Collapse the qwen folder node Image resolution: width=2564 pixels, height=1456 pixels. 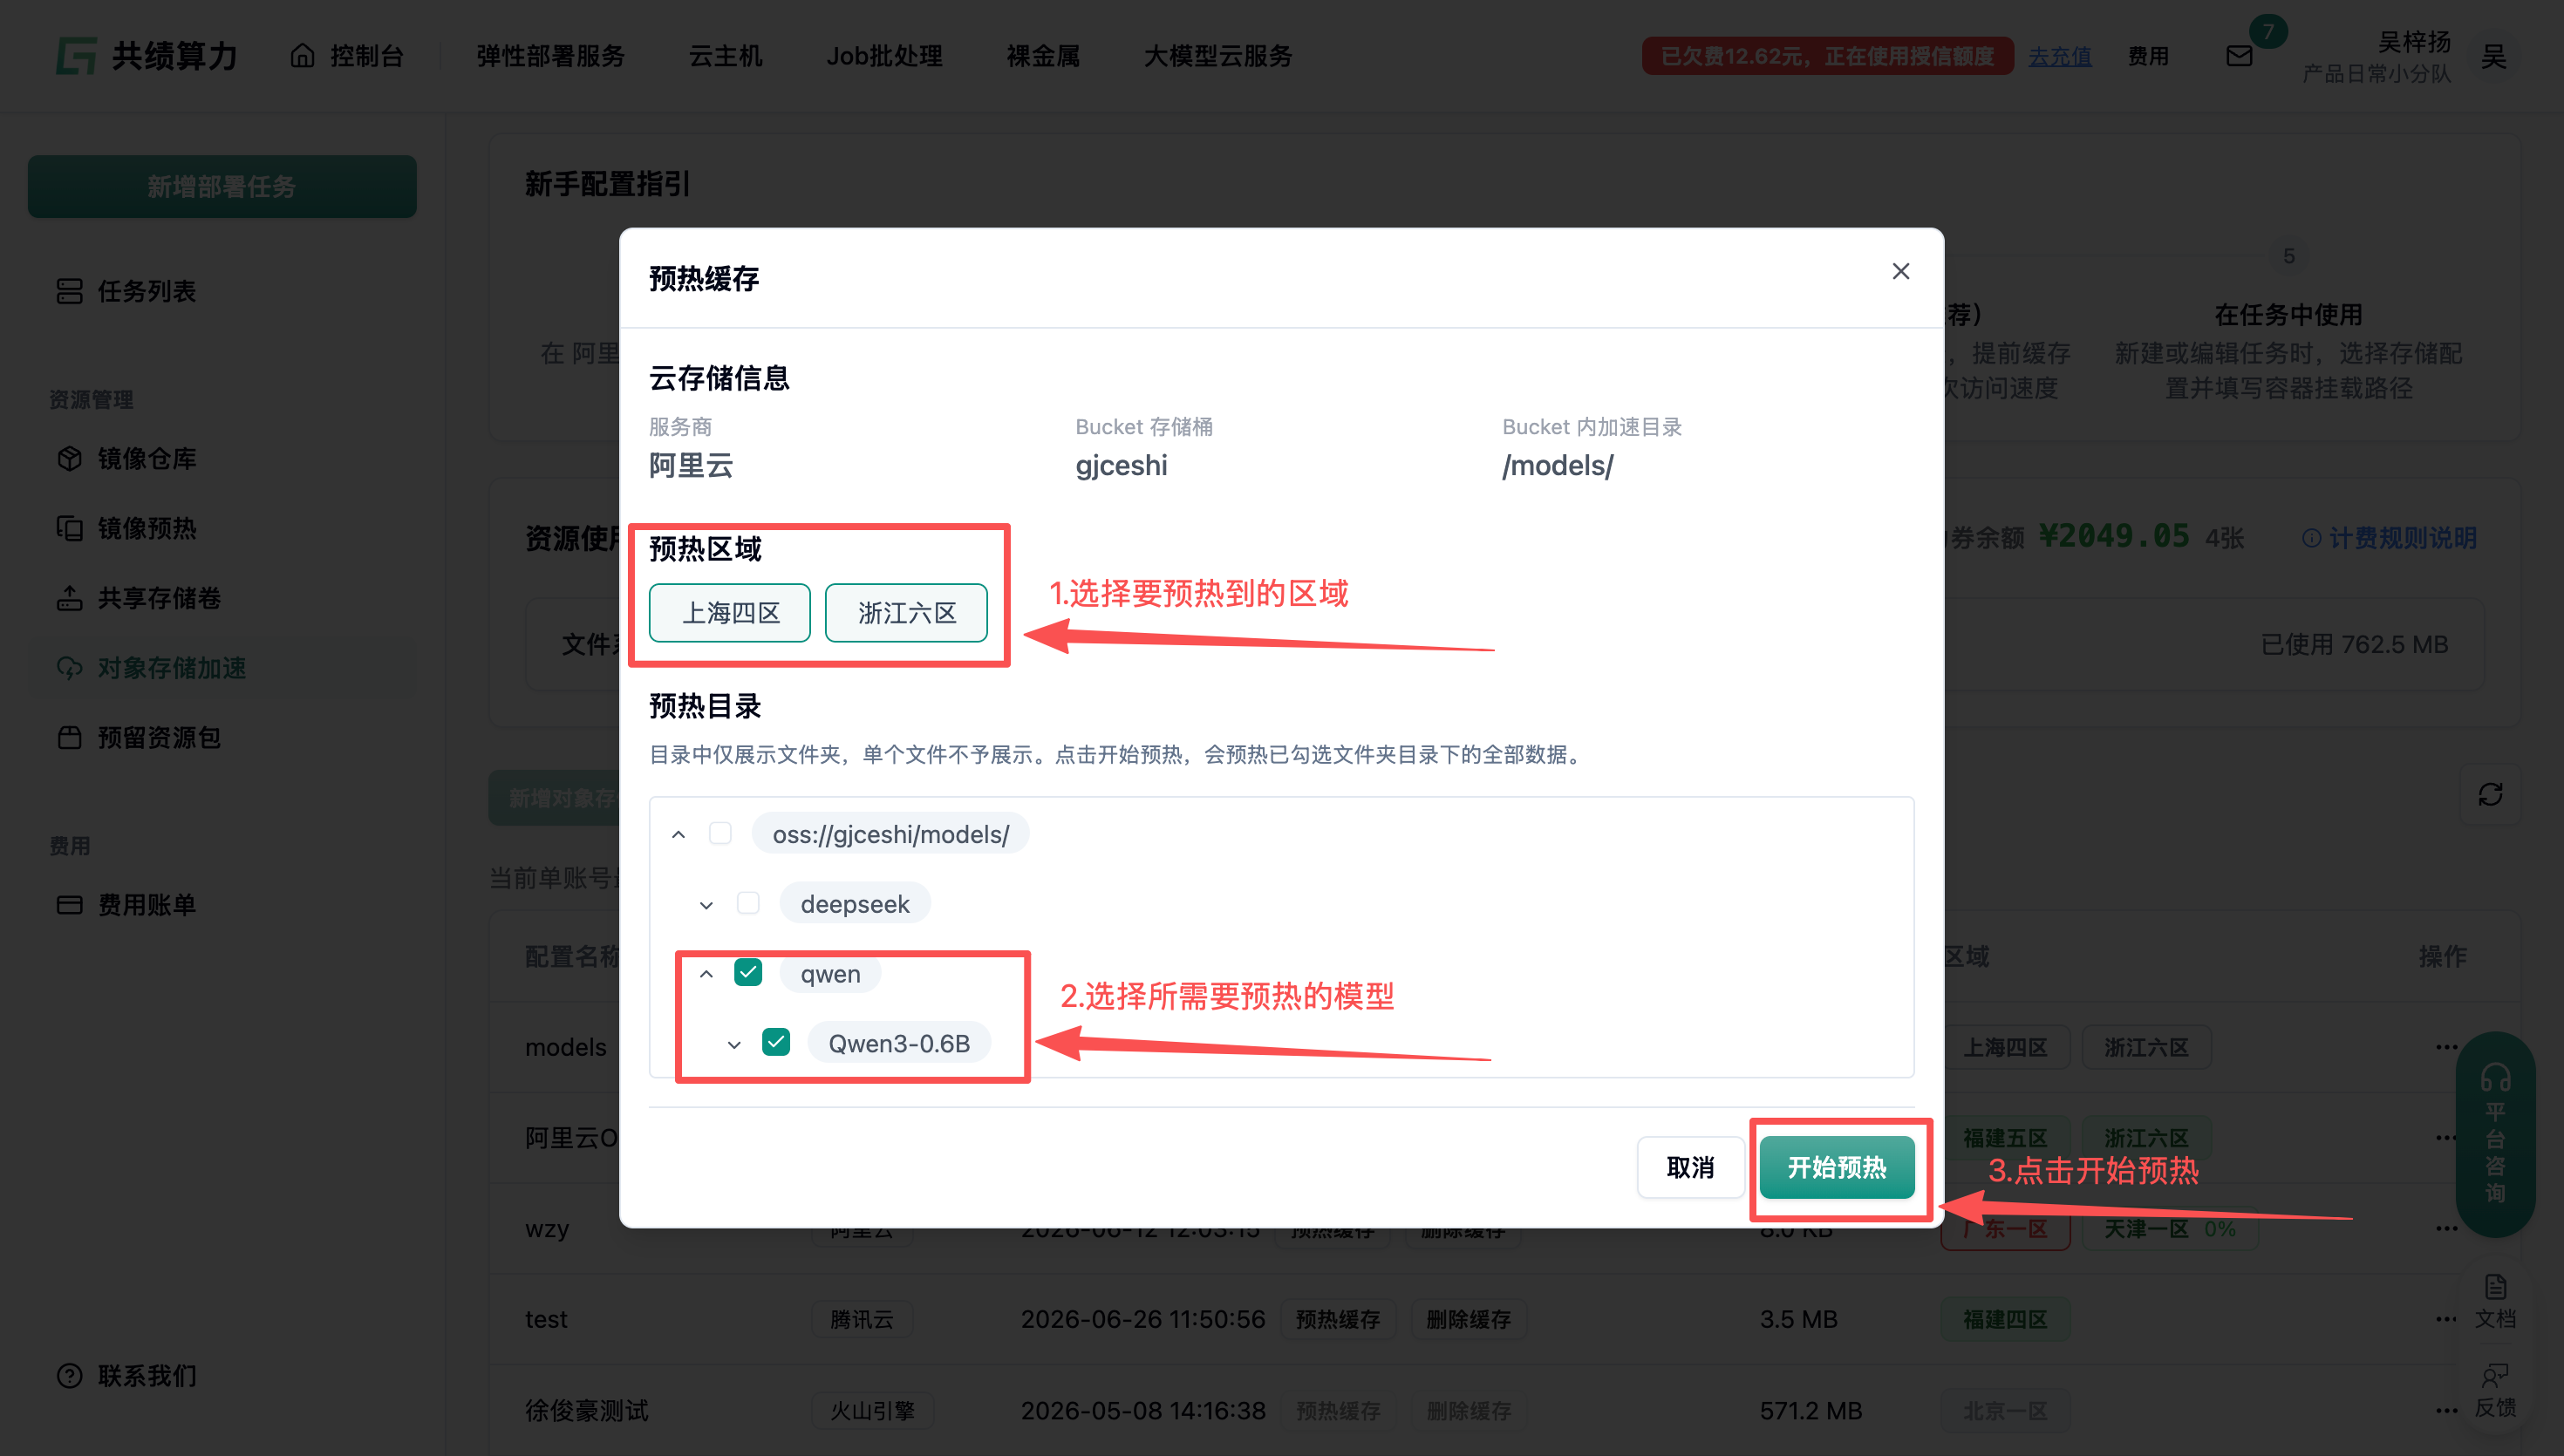pos(707,974)
